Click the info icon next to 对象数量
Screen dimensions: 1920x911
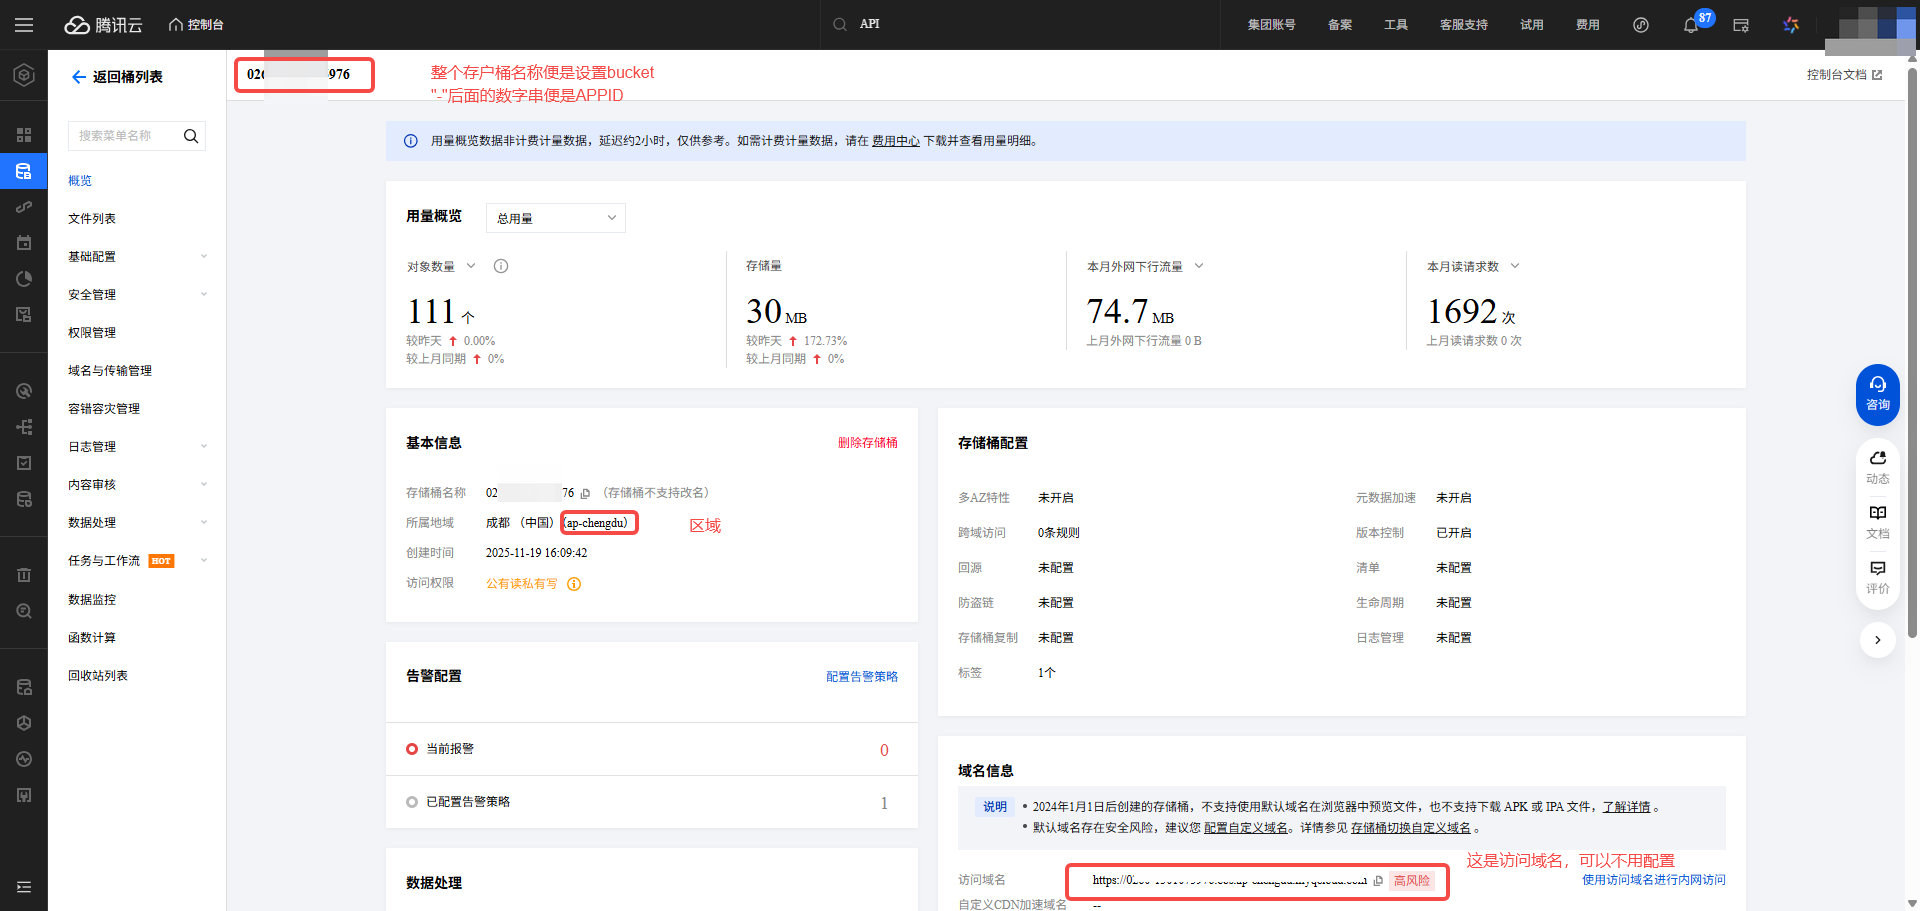(x=500, y=266)
